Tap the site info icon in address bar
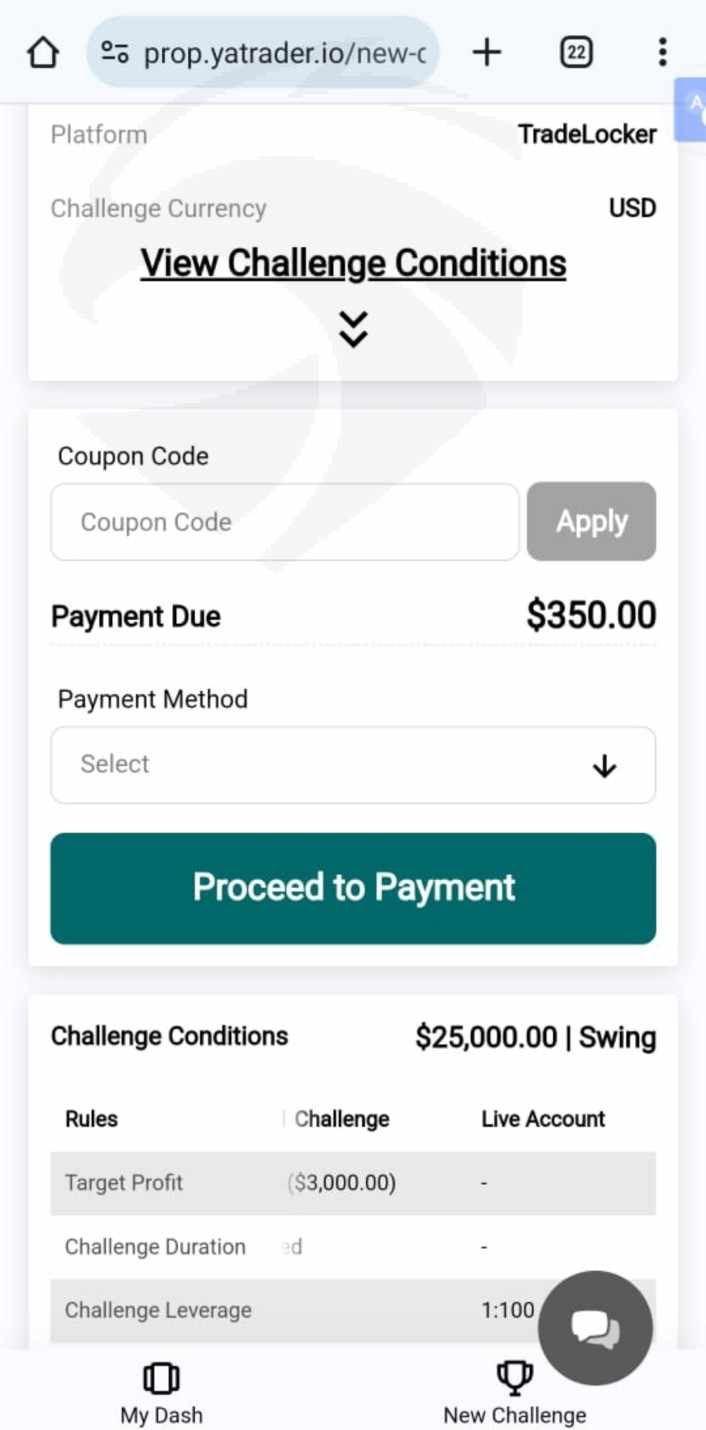The image size is (706, 1430). coord(115,52)
